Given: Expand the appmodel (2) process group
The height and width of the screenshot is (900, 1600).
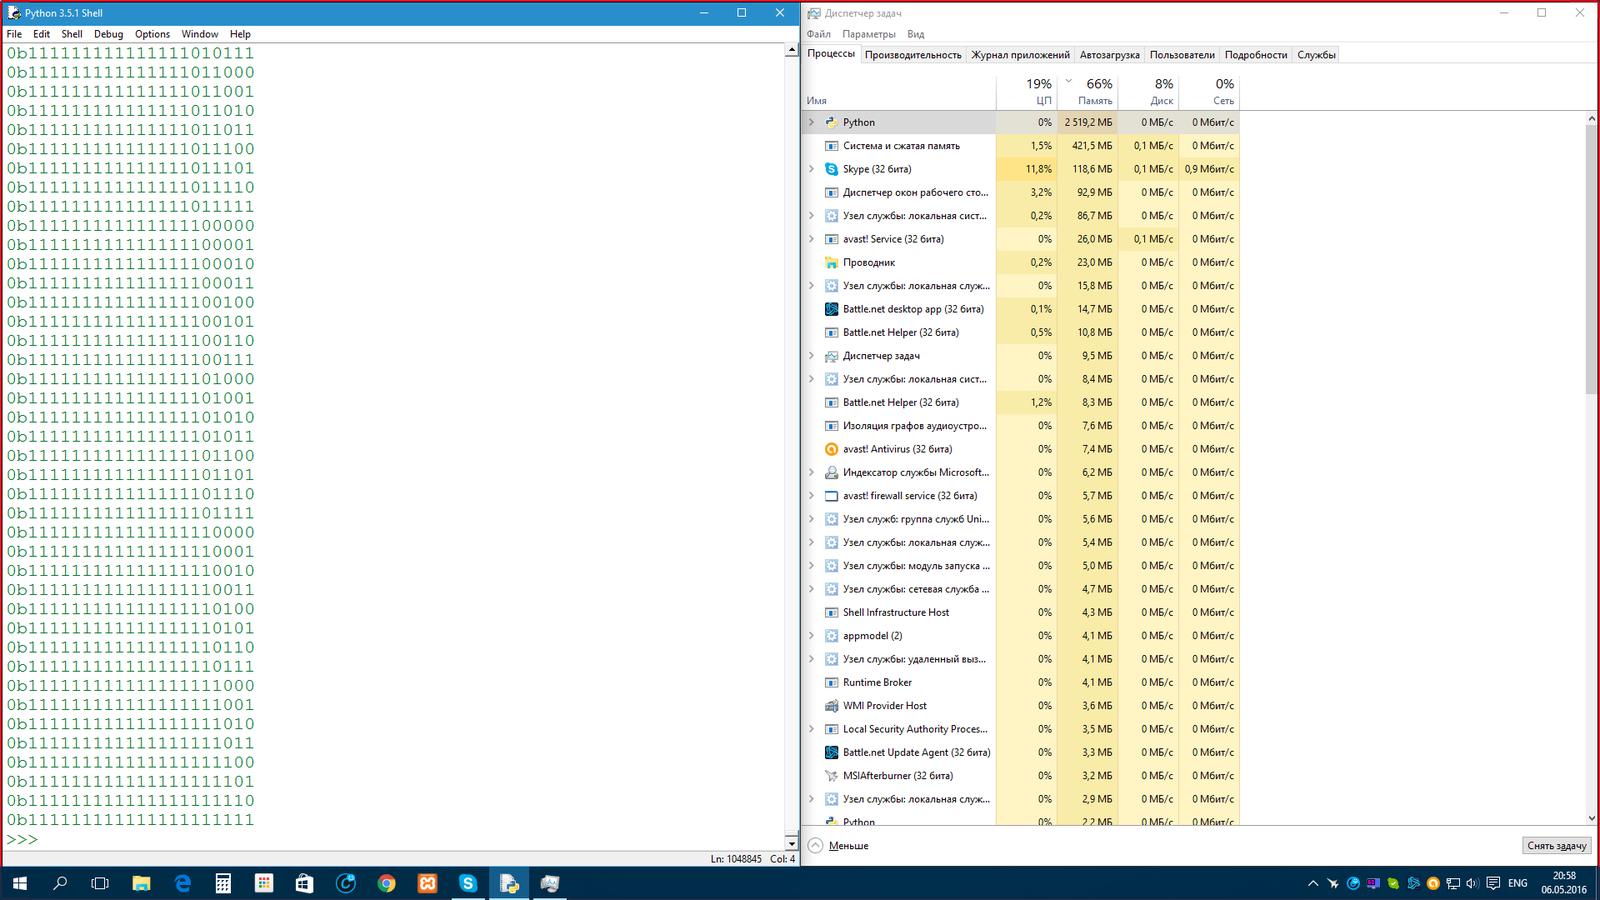Looking at the screenshot, I should click(x=811, y=636).
